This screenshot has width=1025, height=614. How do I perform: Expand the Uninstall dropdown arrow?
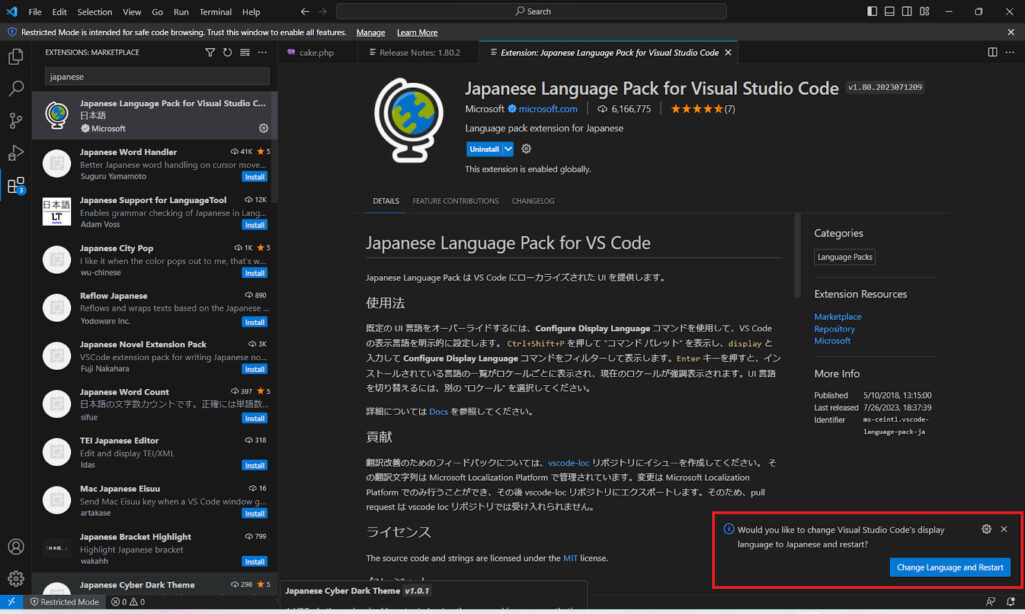(x=508, y=149)
